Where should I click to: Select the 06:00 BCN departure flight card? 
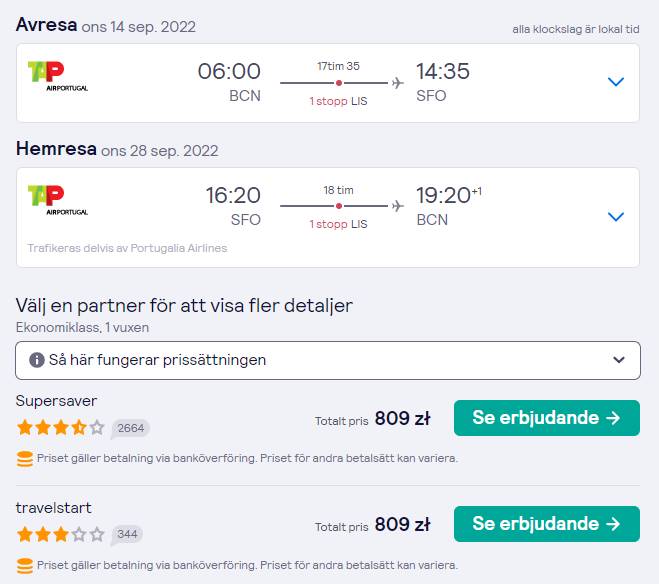click(328, 83)
